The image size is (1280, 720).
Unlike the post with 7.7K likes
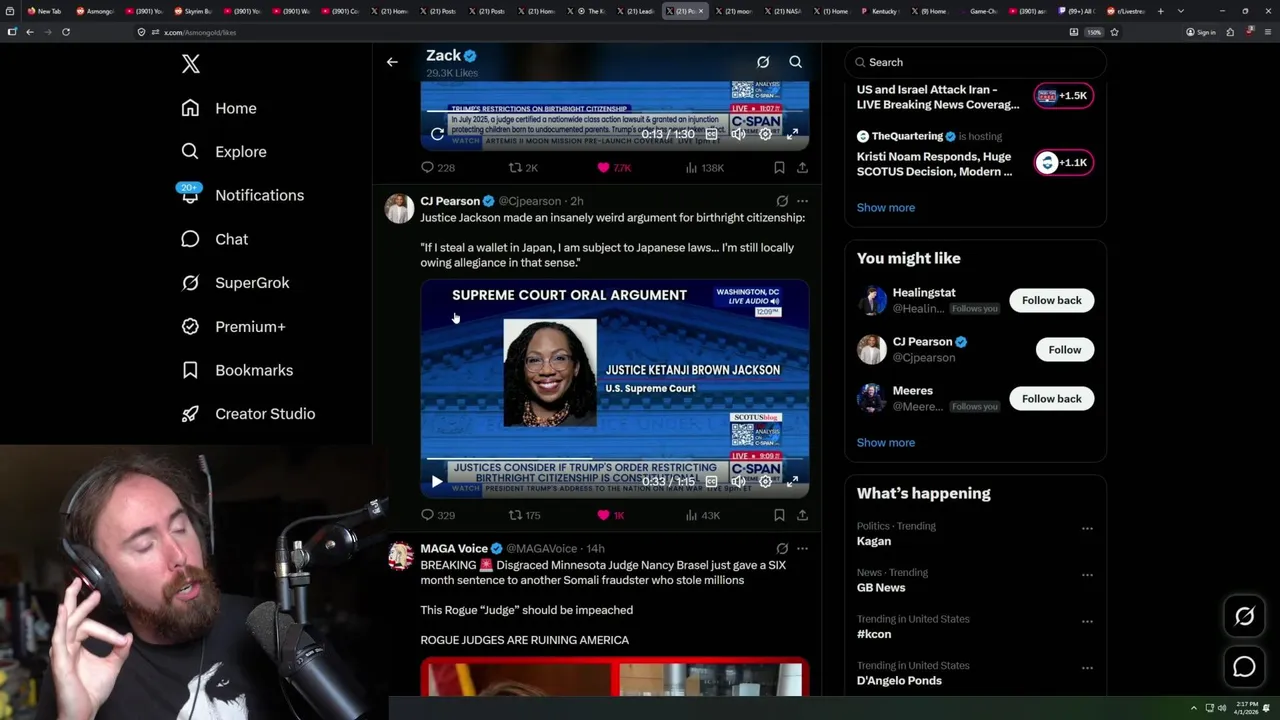[x=613, y=168]
